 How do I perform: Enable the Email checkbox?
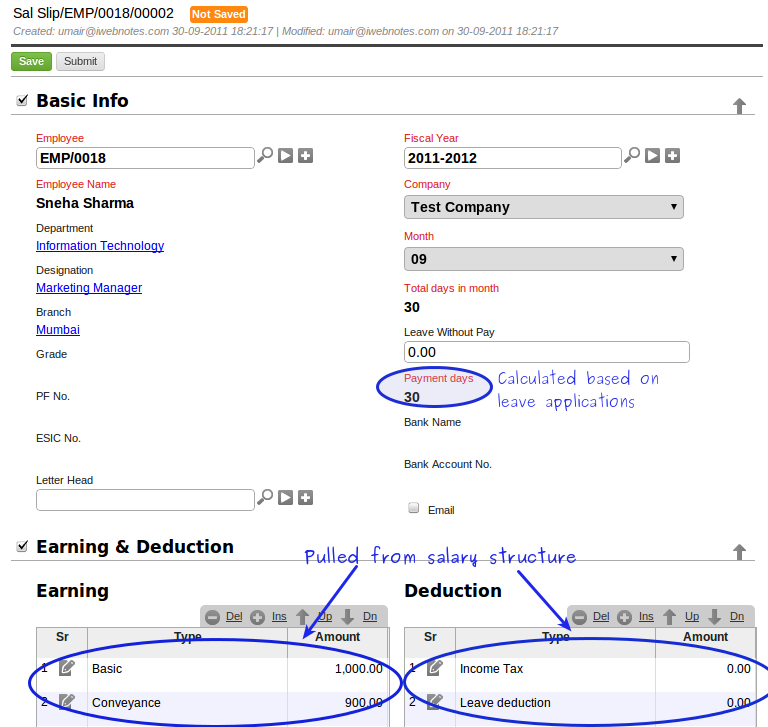pos(414,508)
